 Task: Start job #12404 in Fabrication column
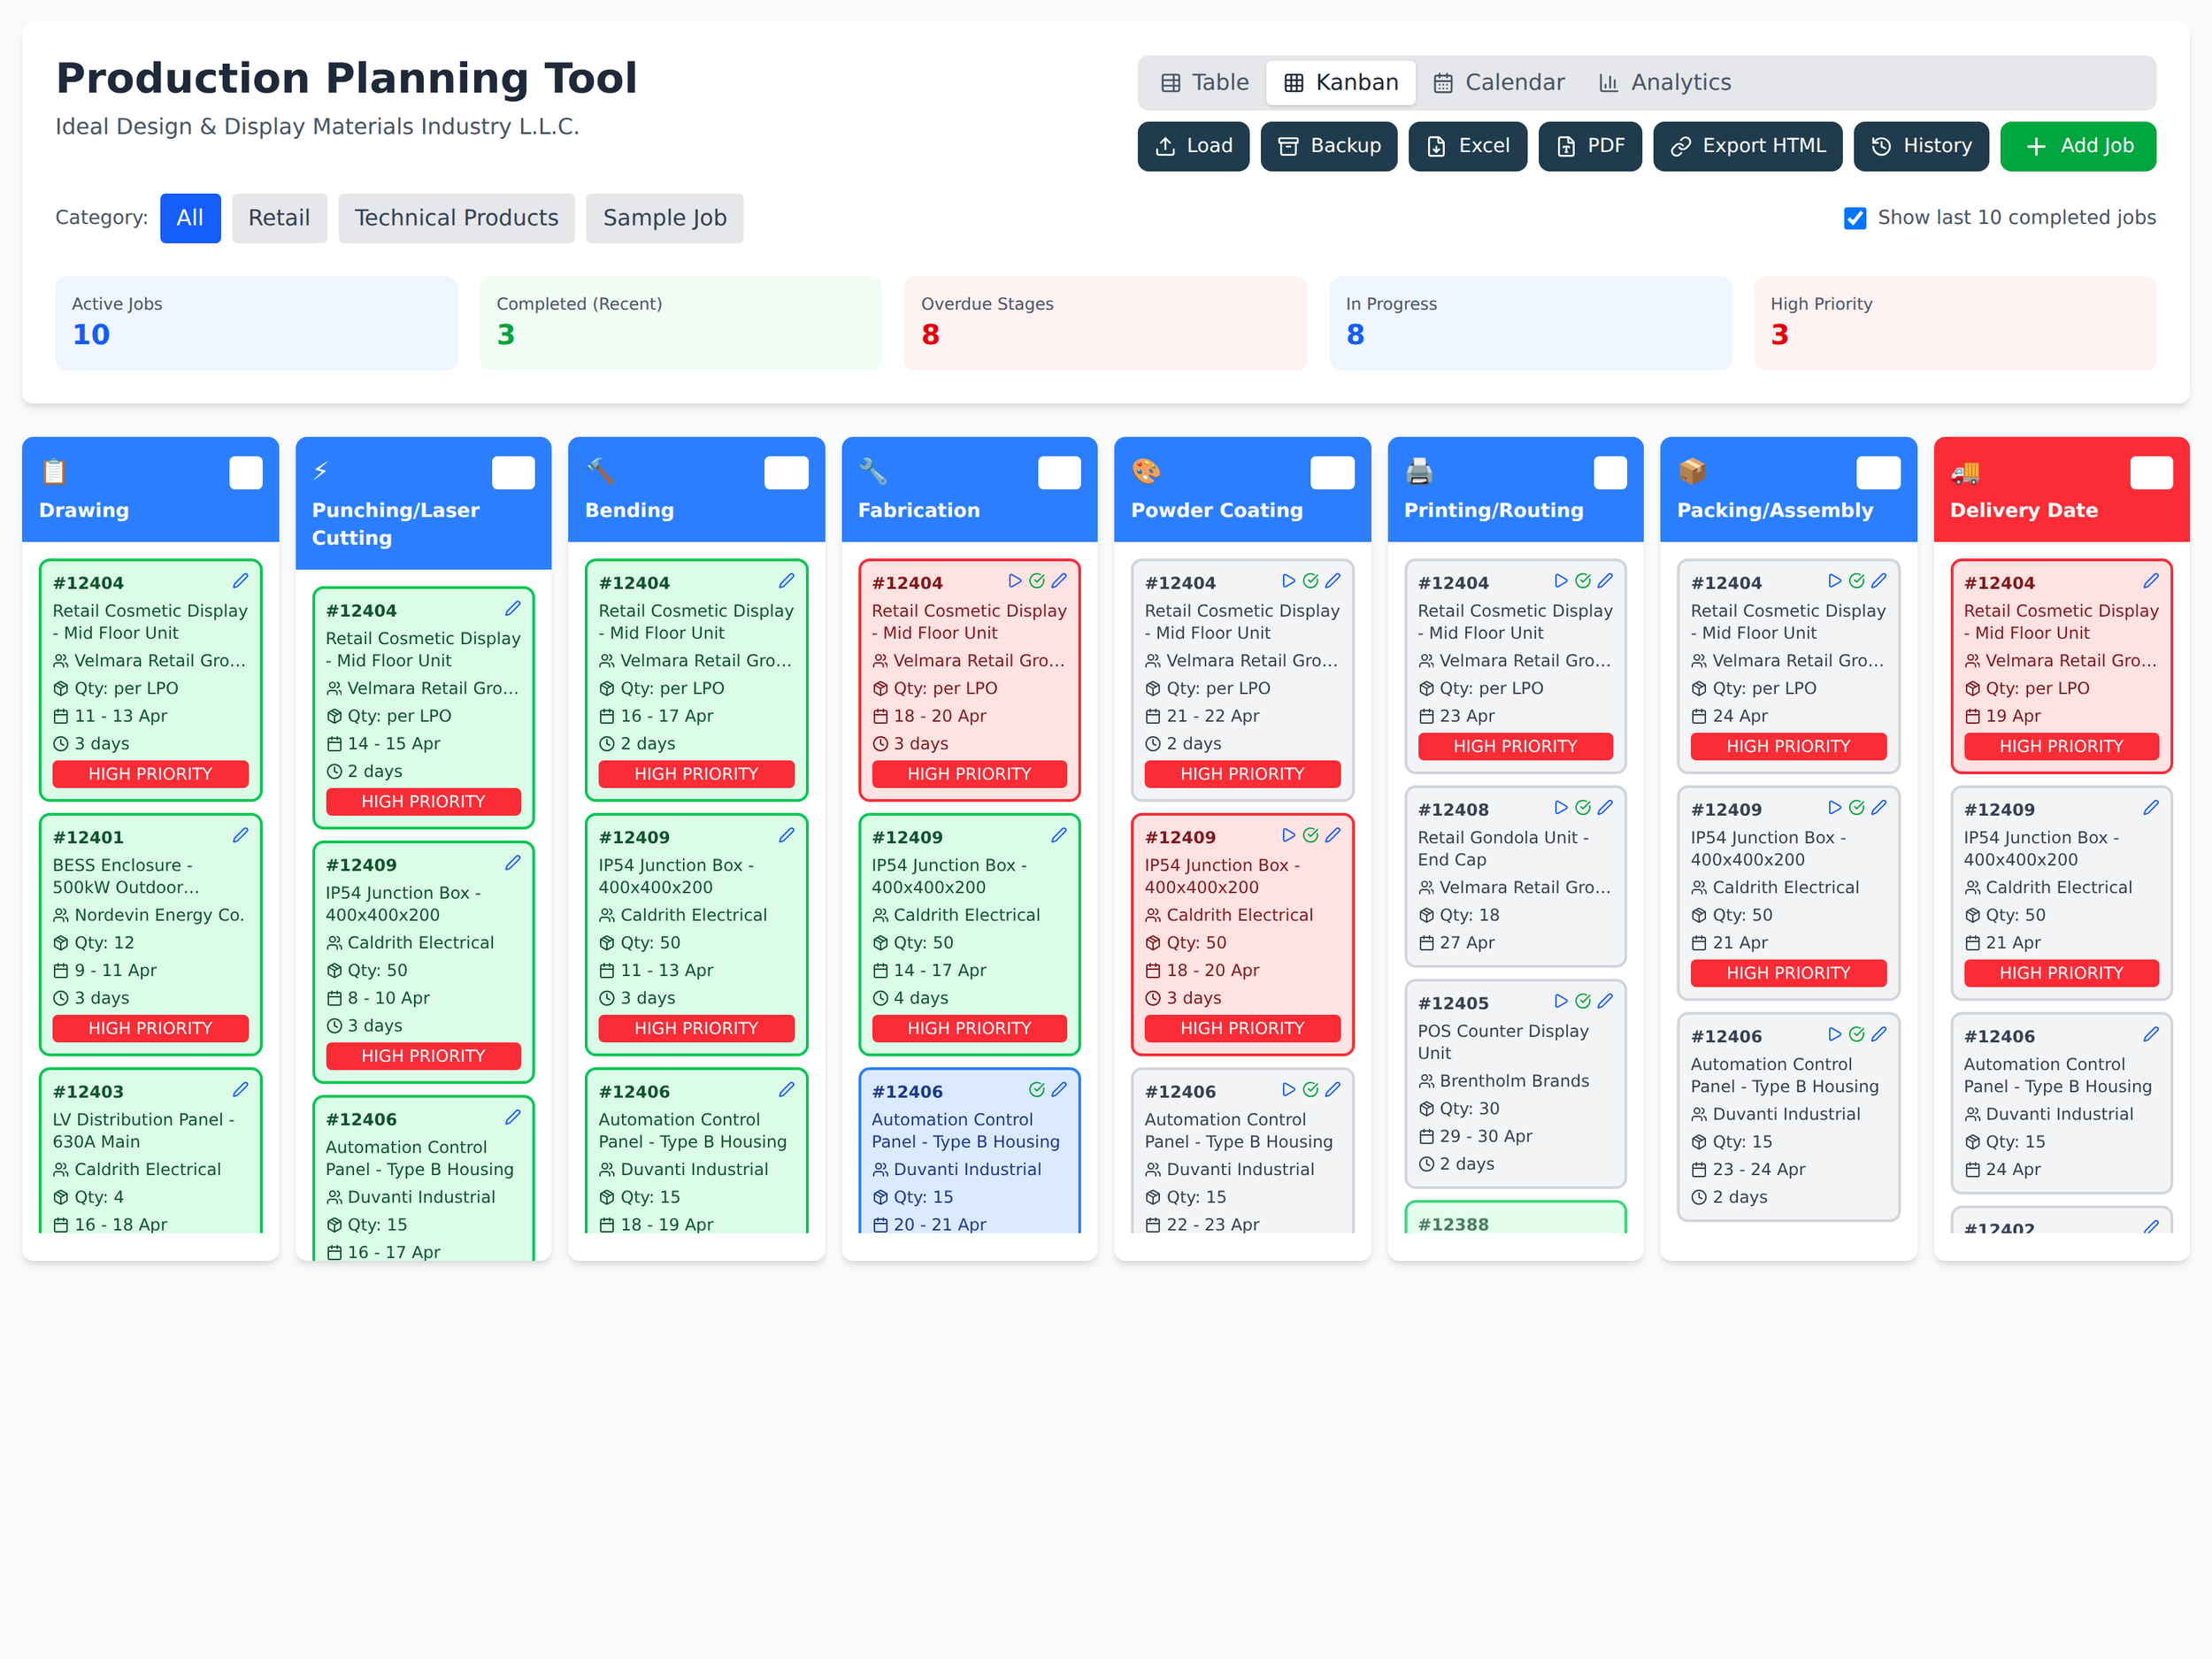coord(1015,581)
